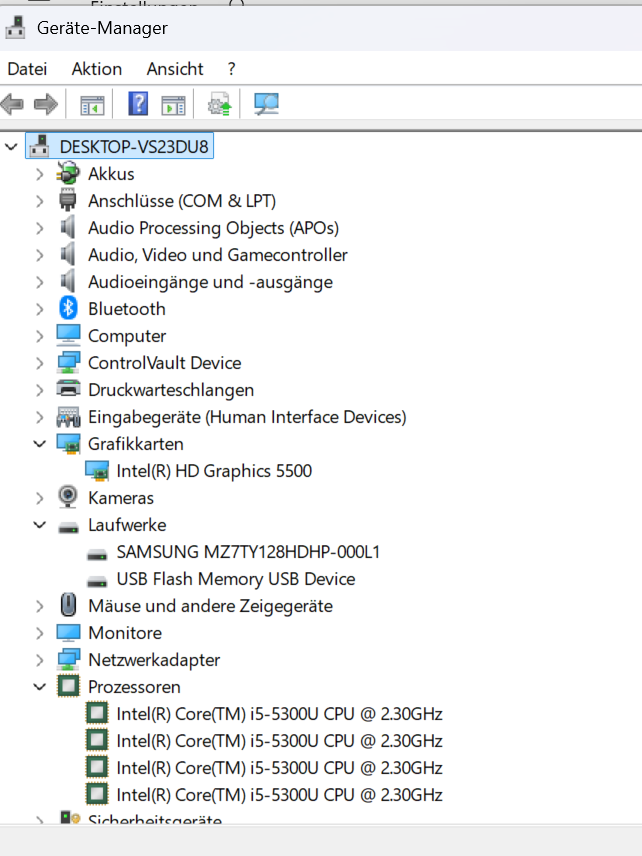Click the SAMSUNG MZ7TY128HDHP drive icon
The height and width of the screenshot is (856, 642).
[x=97, y=555]
